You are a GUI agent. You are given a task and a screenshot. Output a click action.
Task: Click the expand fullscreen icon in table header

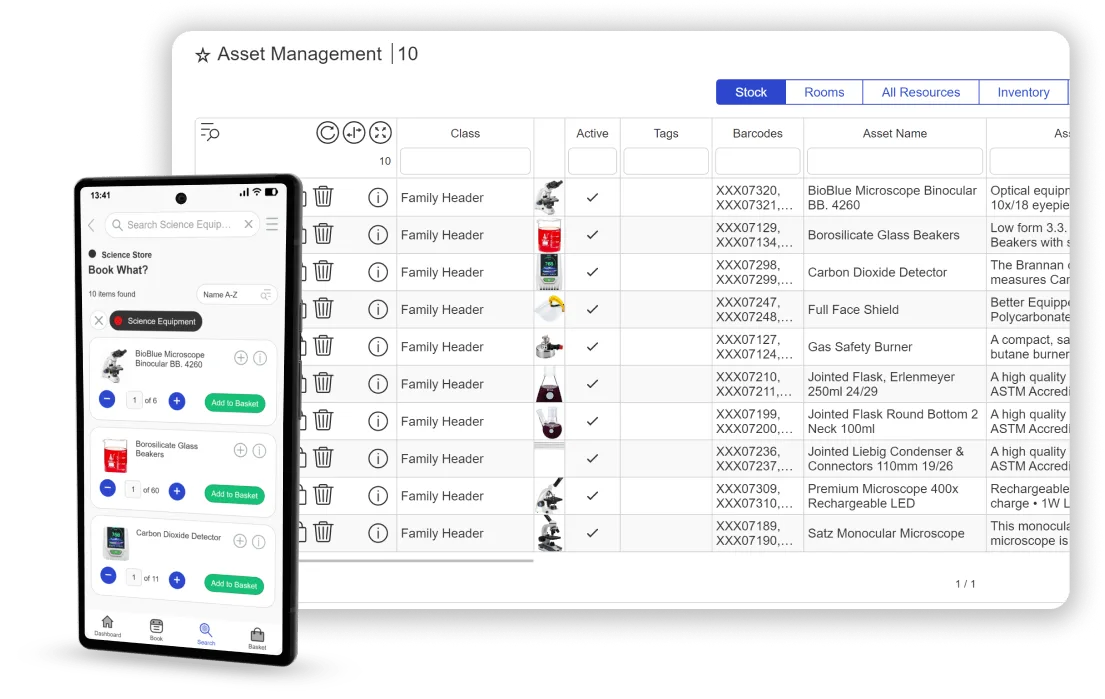click(381, 133)
